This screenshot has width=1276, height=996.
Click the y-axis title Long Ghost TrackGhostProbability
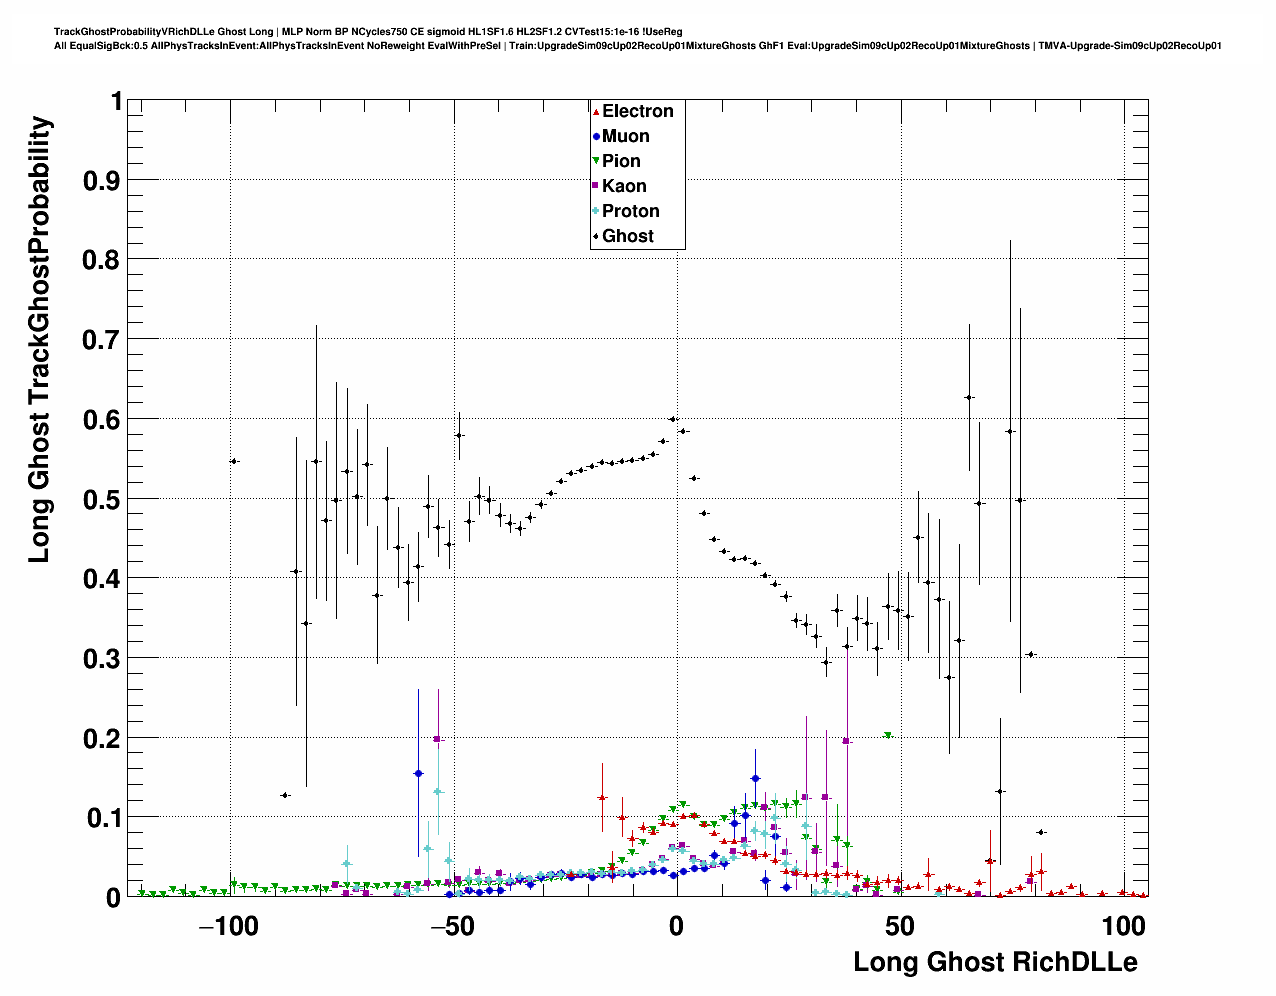click(x=39, y=339)
